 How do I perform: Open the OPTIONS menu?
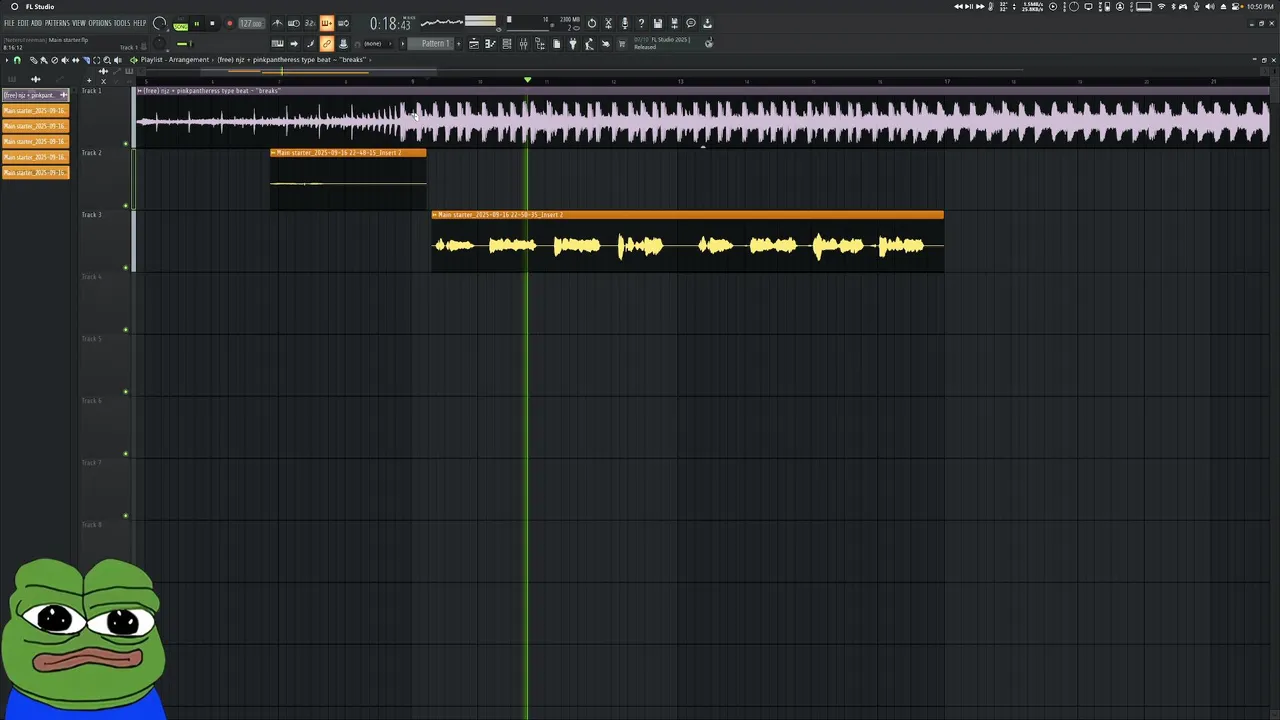(x=100, y=23)
